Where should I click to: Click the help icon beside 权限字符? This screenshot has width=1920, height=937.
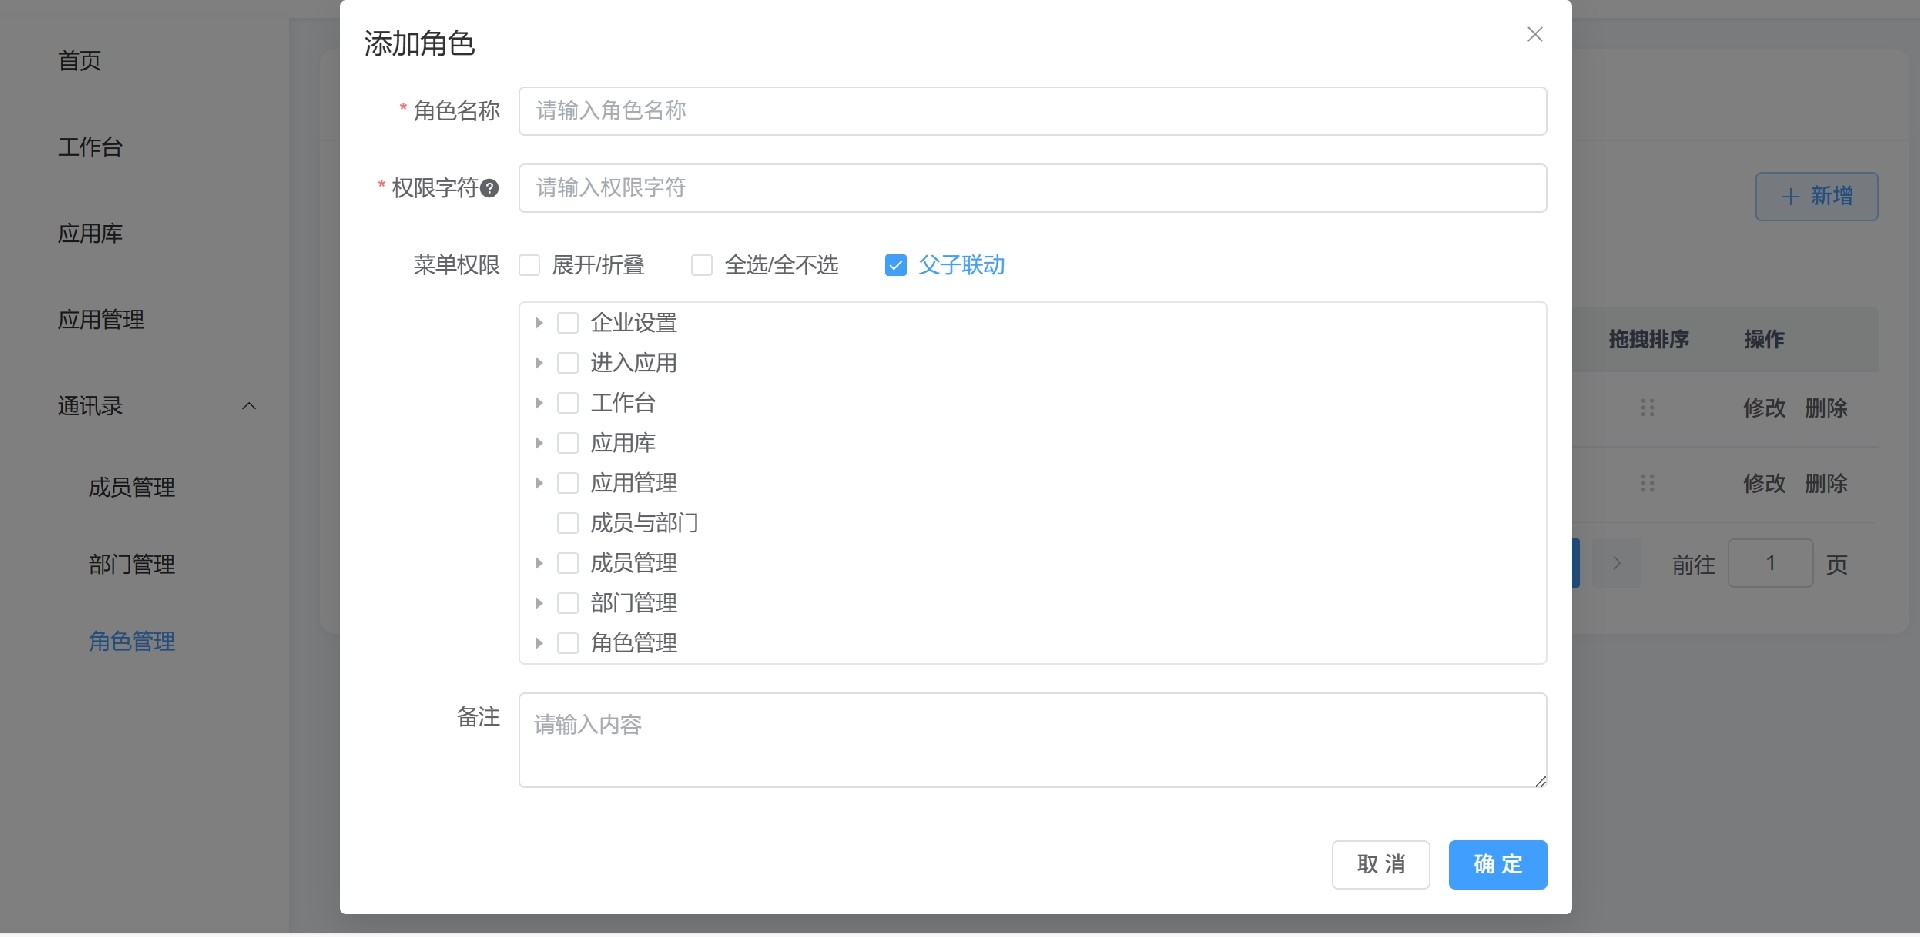(491, 188)
